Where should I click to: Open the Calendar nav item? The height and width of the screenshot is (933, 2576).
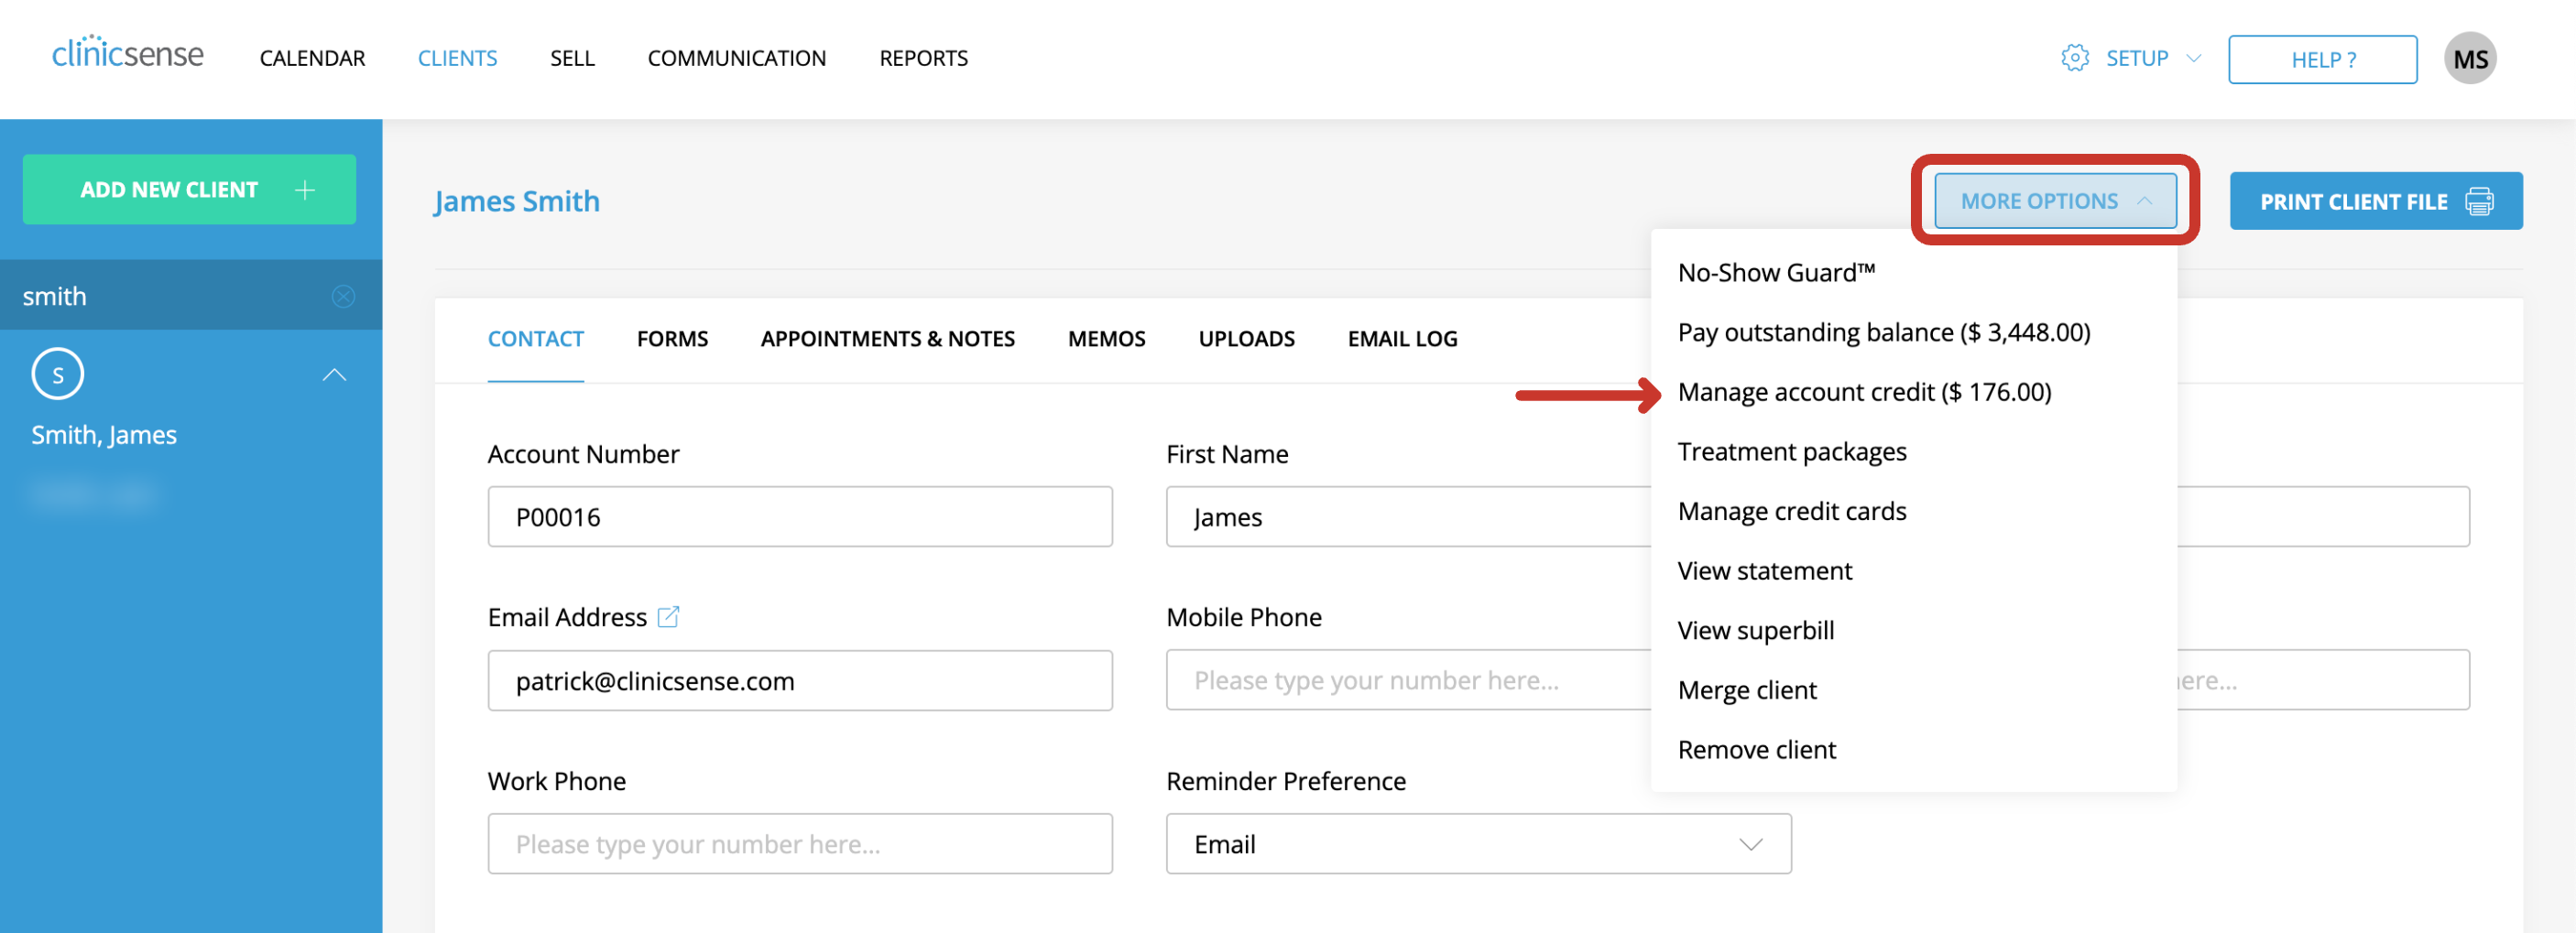pos(312,58)
